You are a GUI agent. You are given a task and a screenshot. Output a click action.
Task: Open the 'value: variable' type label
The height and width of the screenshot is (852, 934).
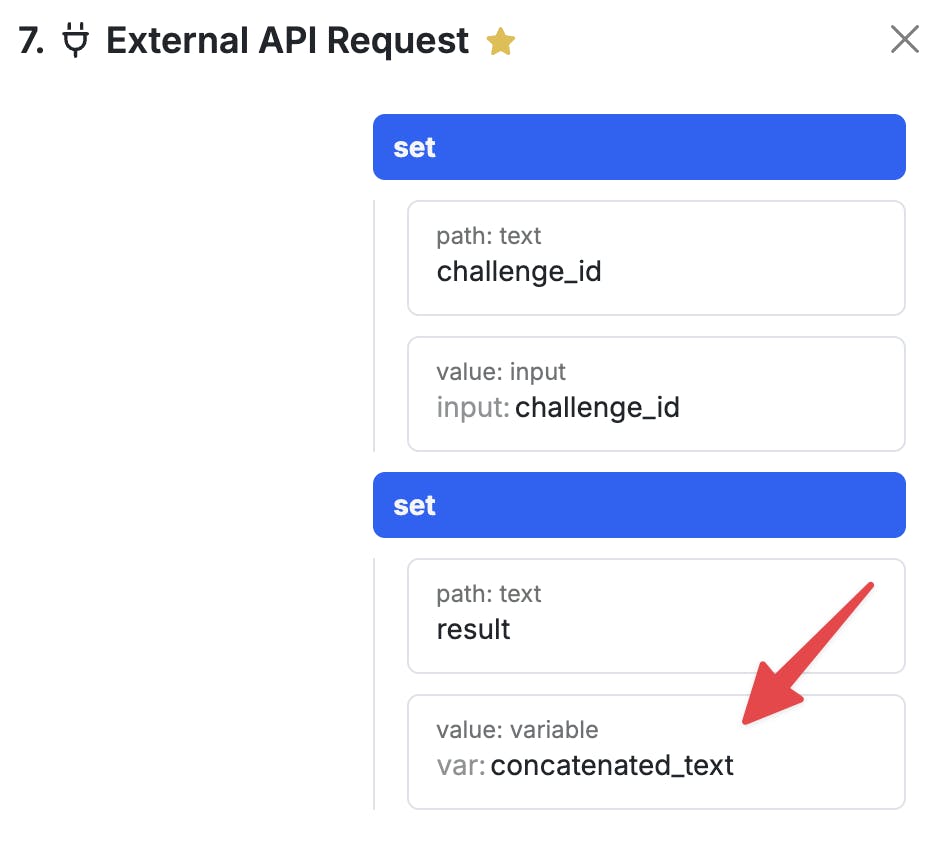517,730
